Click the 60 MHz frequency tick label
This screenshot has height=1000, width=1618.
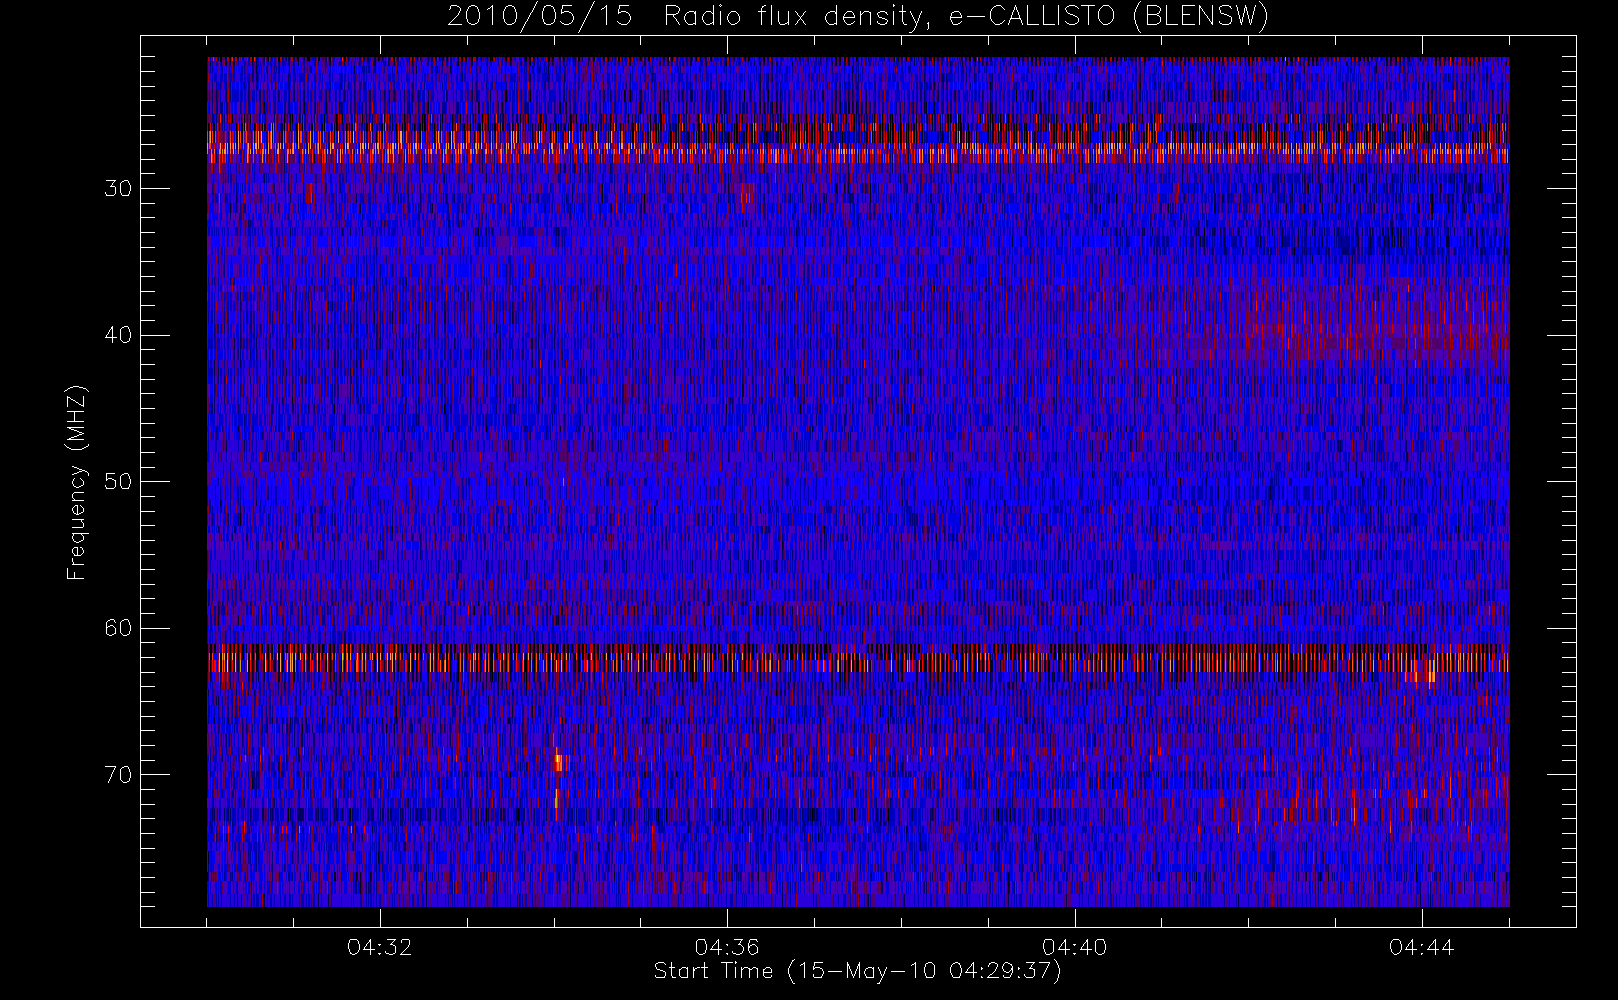117,628
